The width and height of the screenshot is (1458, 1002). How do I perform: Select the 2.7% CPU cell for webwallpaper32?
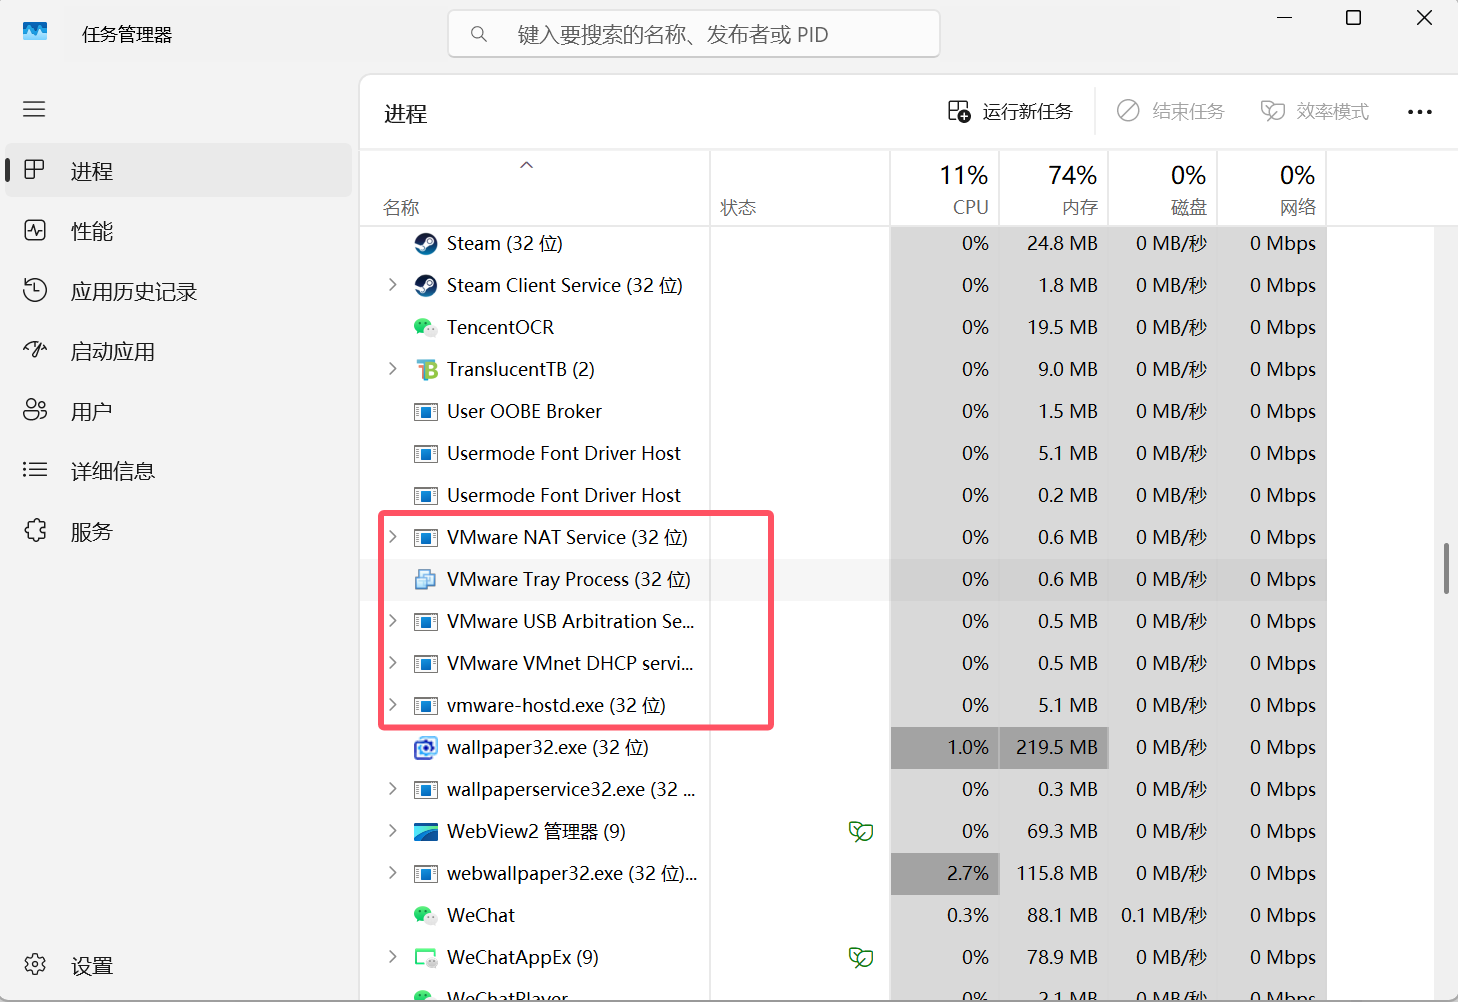[945, 874]
